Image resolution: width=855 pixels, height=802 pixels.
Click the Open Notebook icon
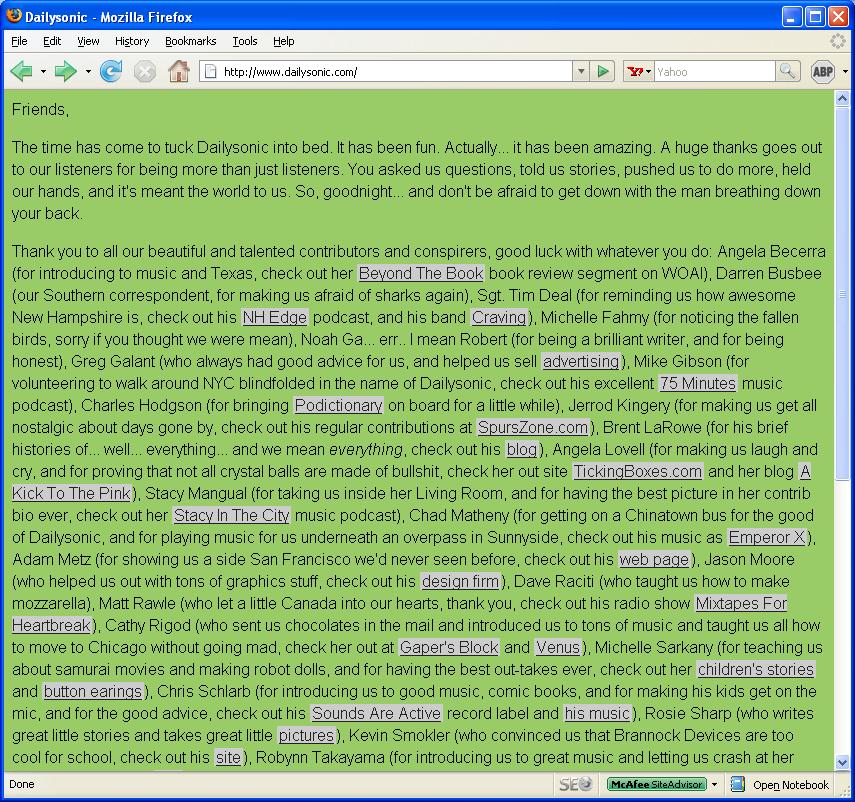737,784
